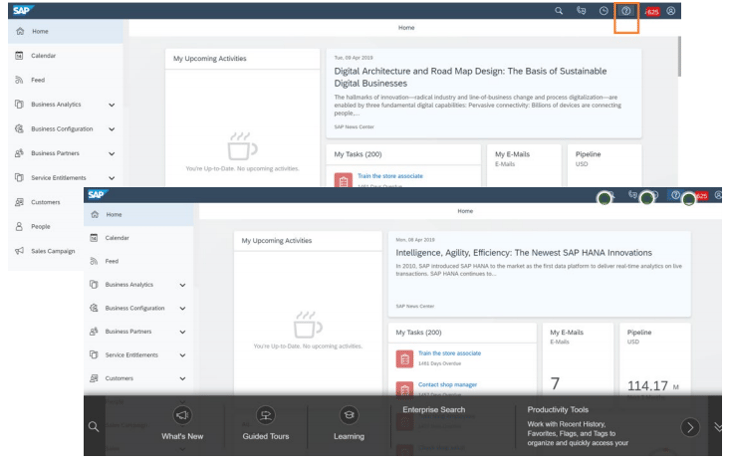Screen dimensions: 730x464
Task: Click next arrow button in help bar
Action: pos(690,427)
